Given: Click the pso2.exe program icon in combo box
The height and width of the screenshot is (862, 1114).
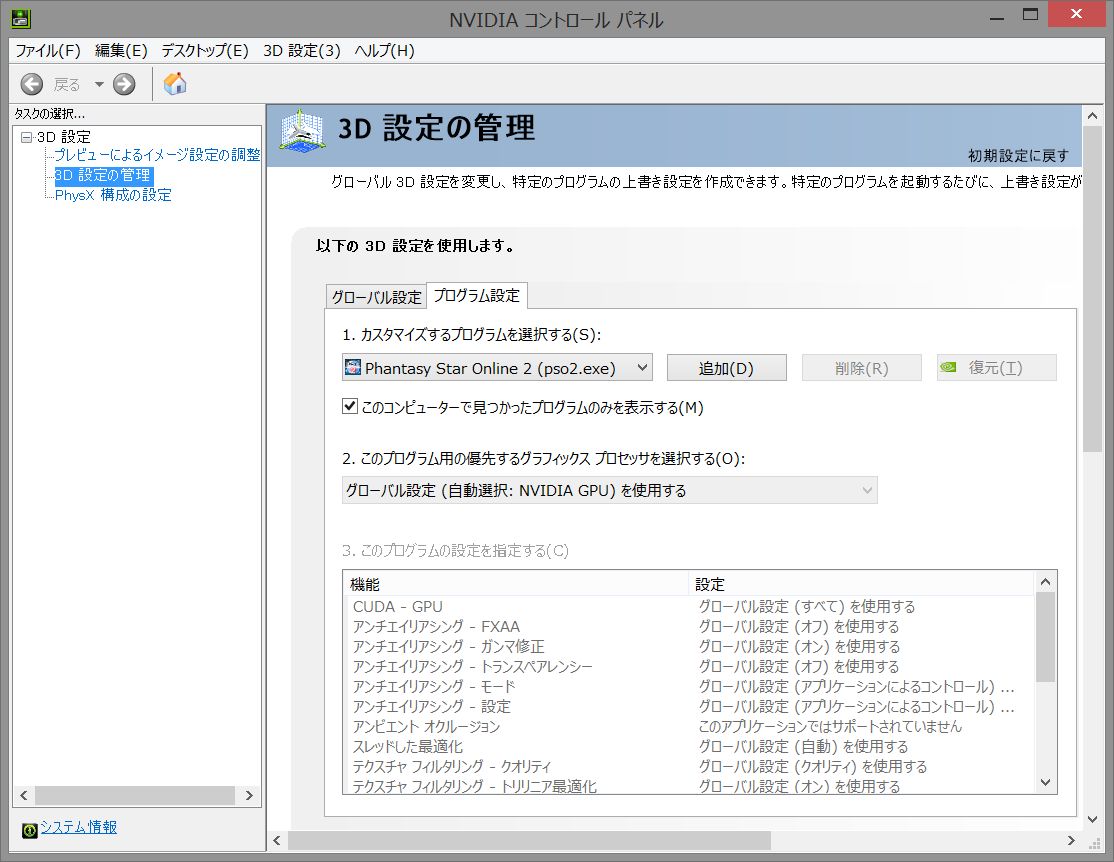Looking at the screenshot, I should (352, 367).
